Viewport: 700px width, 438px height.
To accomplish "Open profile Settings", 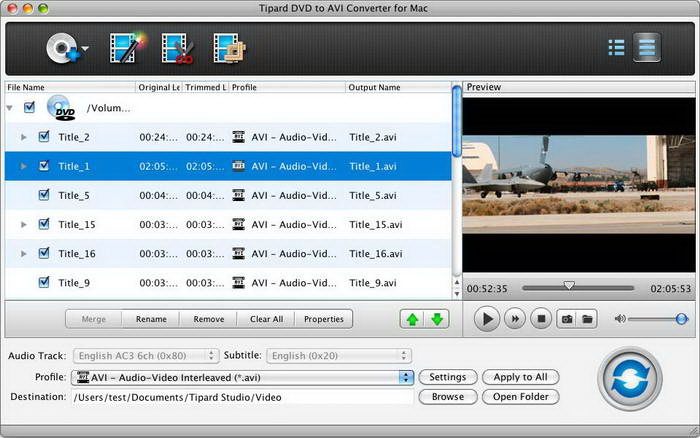I will (448, 377).
